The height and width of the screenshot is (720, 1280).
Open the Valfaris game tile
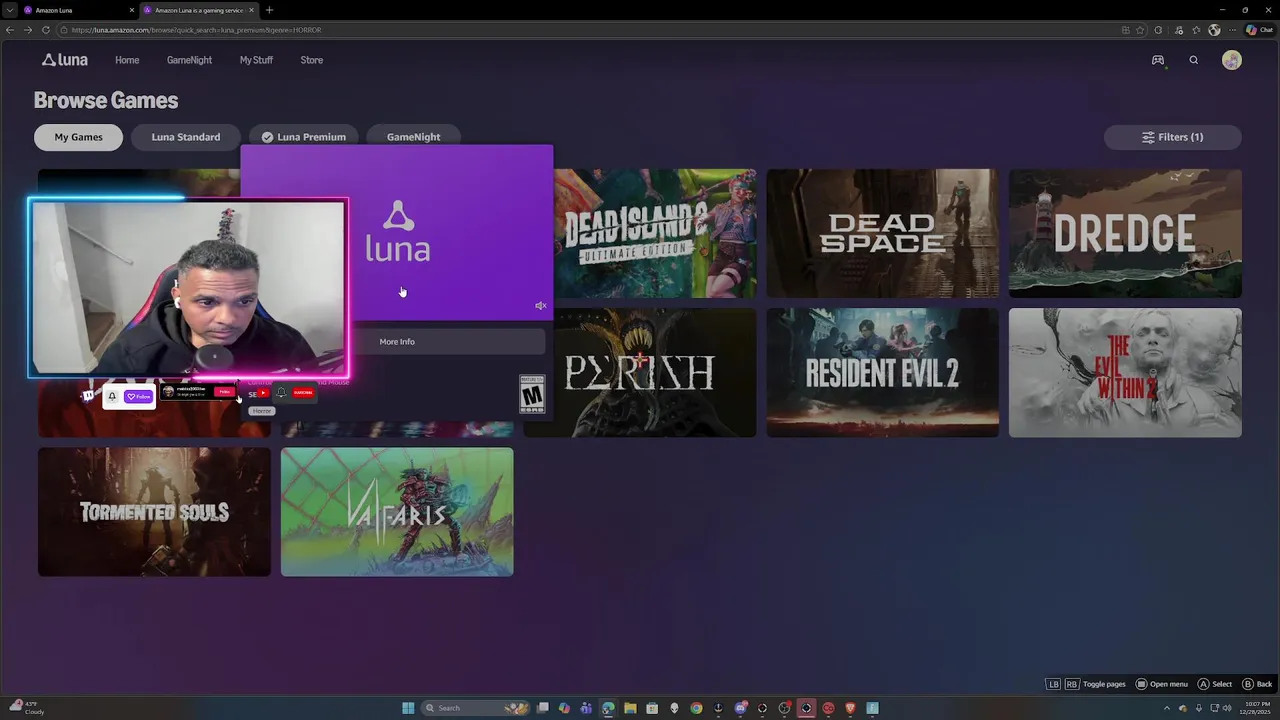coord(397,512)
